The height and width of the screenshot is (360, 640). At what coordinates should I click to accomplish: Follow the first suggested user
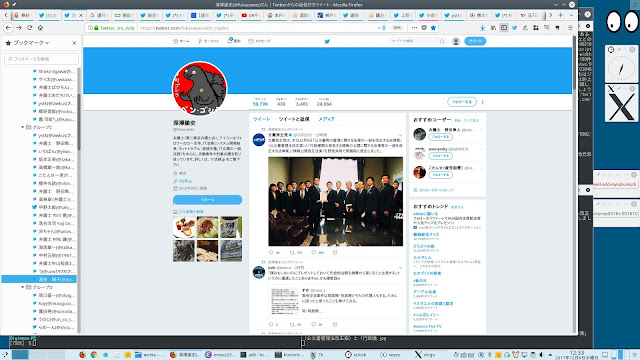[x=440, y=137]
